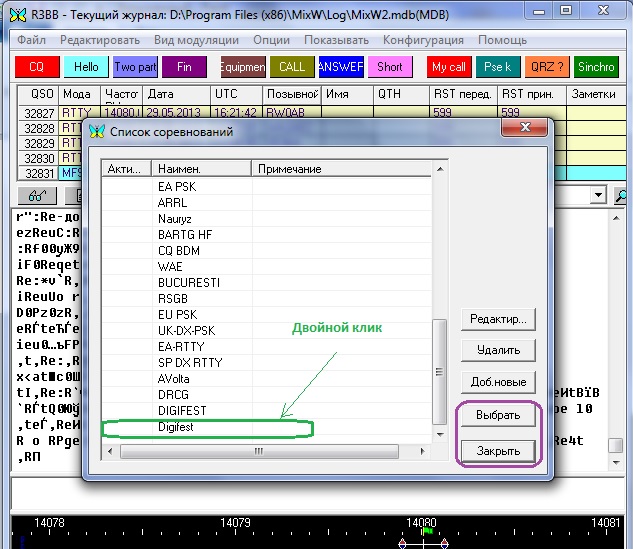Open the Конфигурация menu
This screenshot has width=633, height=549.
click(x=423, y=40)
